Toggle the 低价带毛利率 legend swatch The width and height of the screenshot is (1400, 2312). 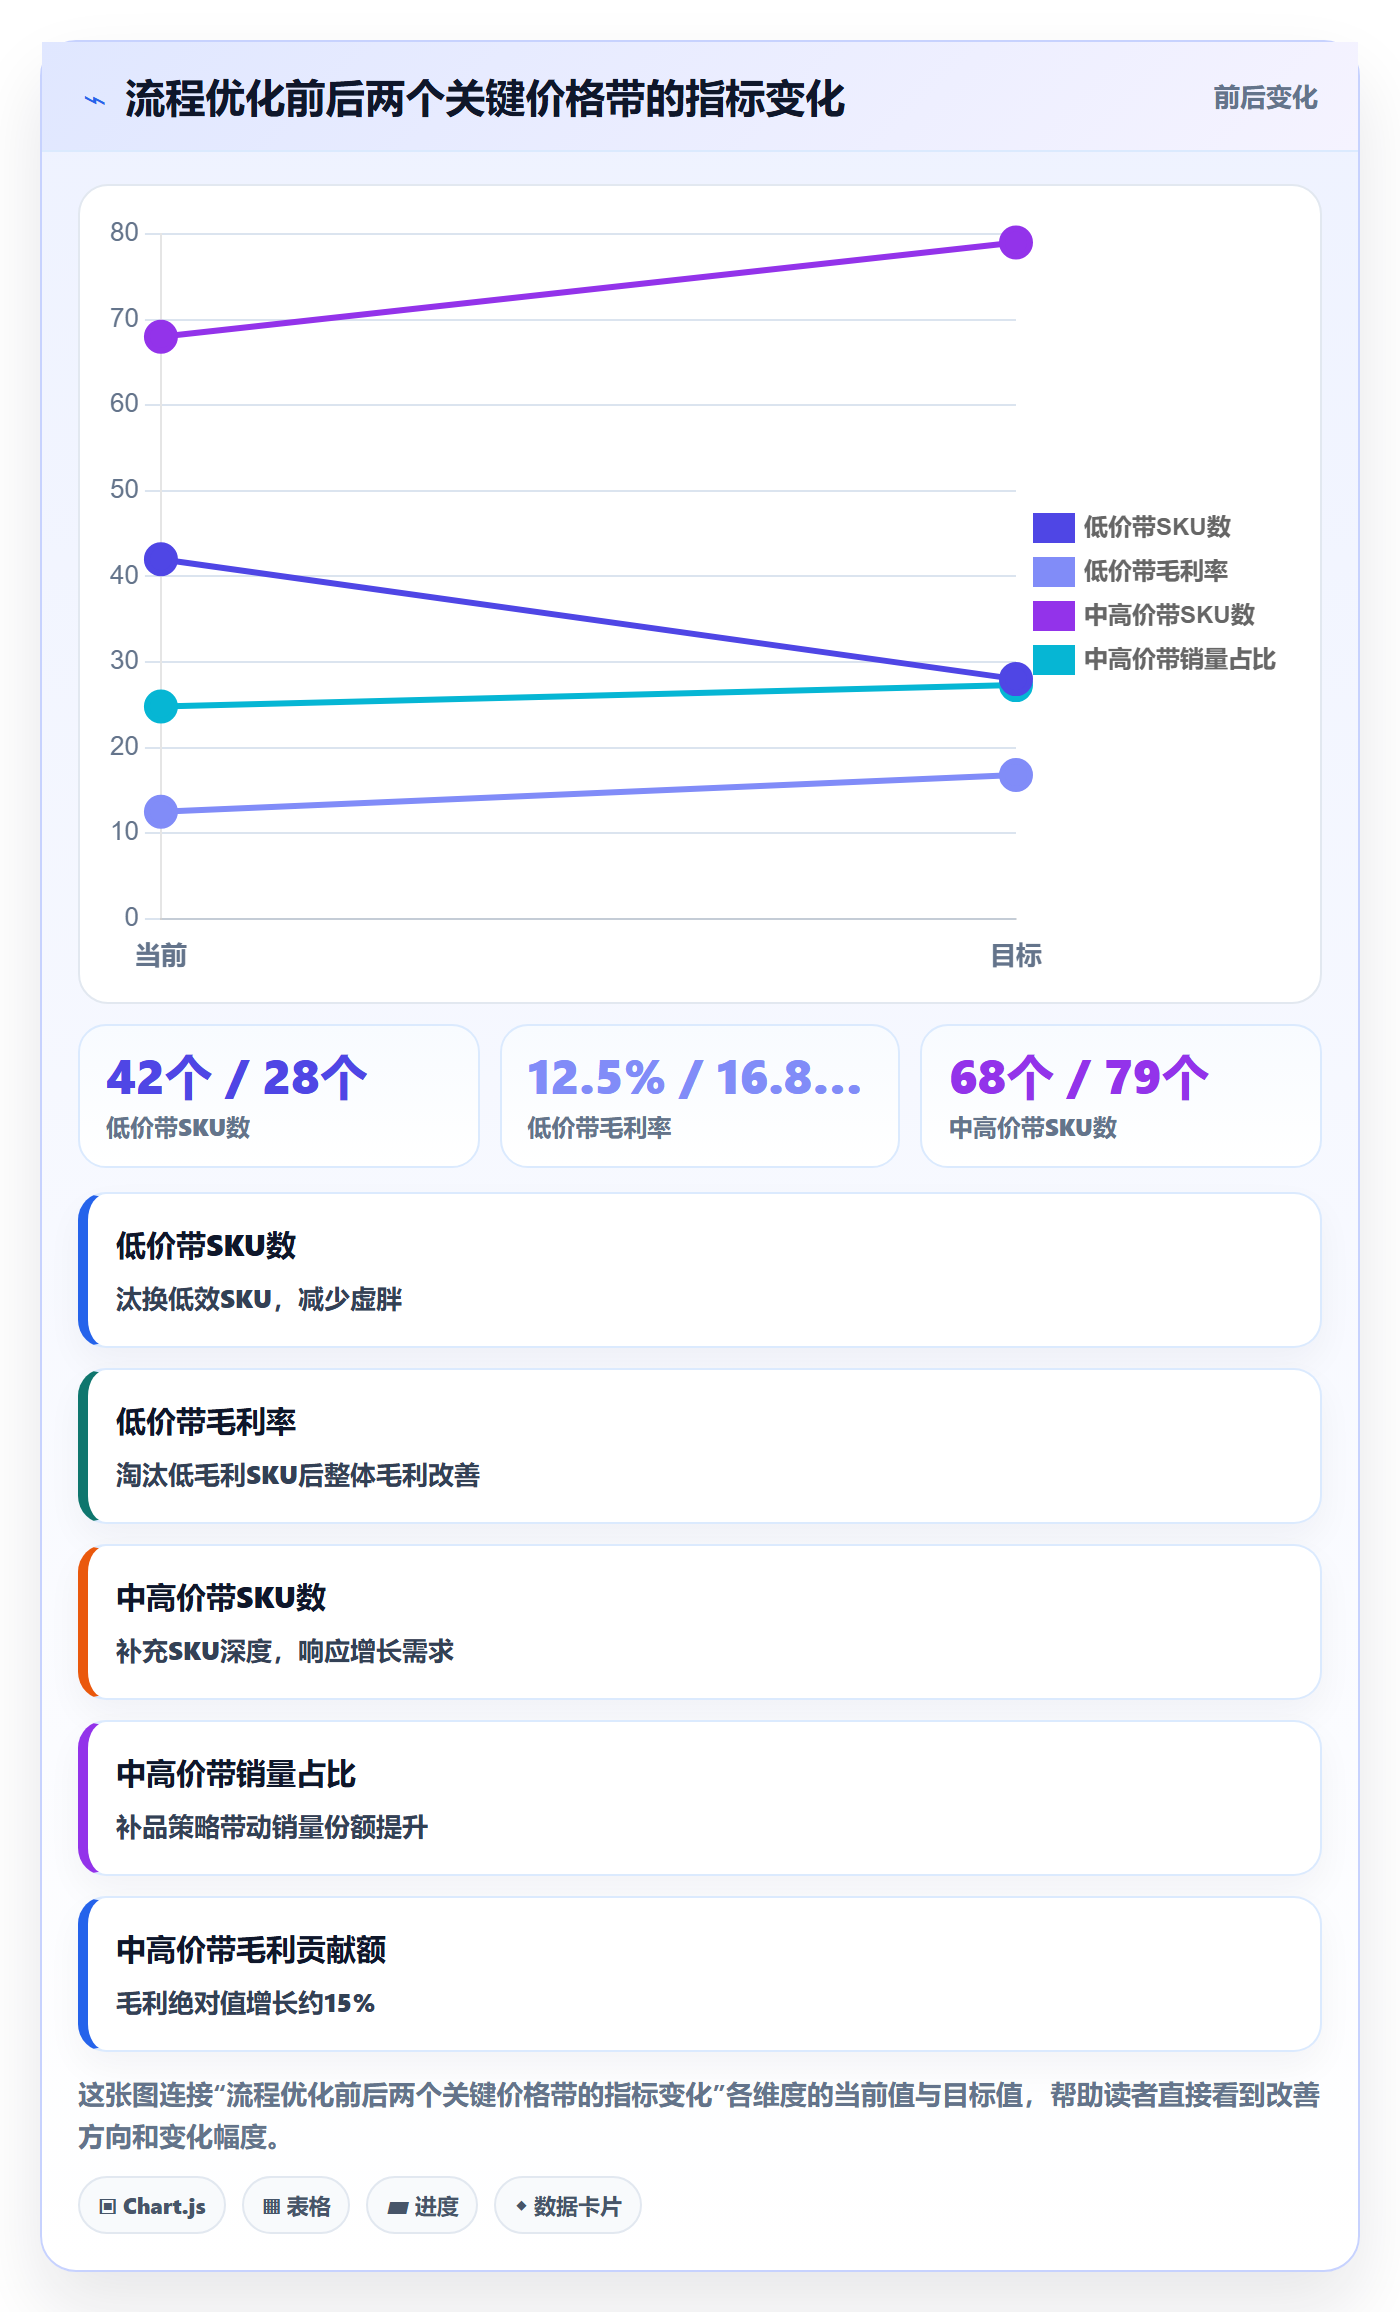[1053, 571]
